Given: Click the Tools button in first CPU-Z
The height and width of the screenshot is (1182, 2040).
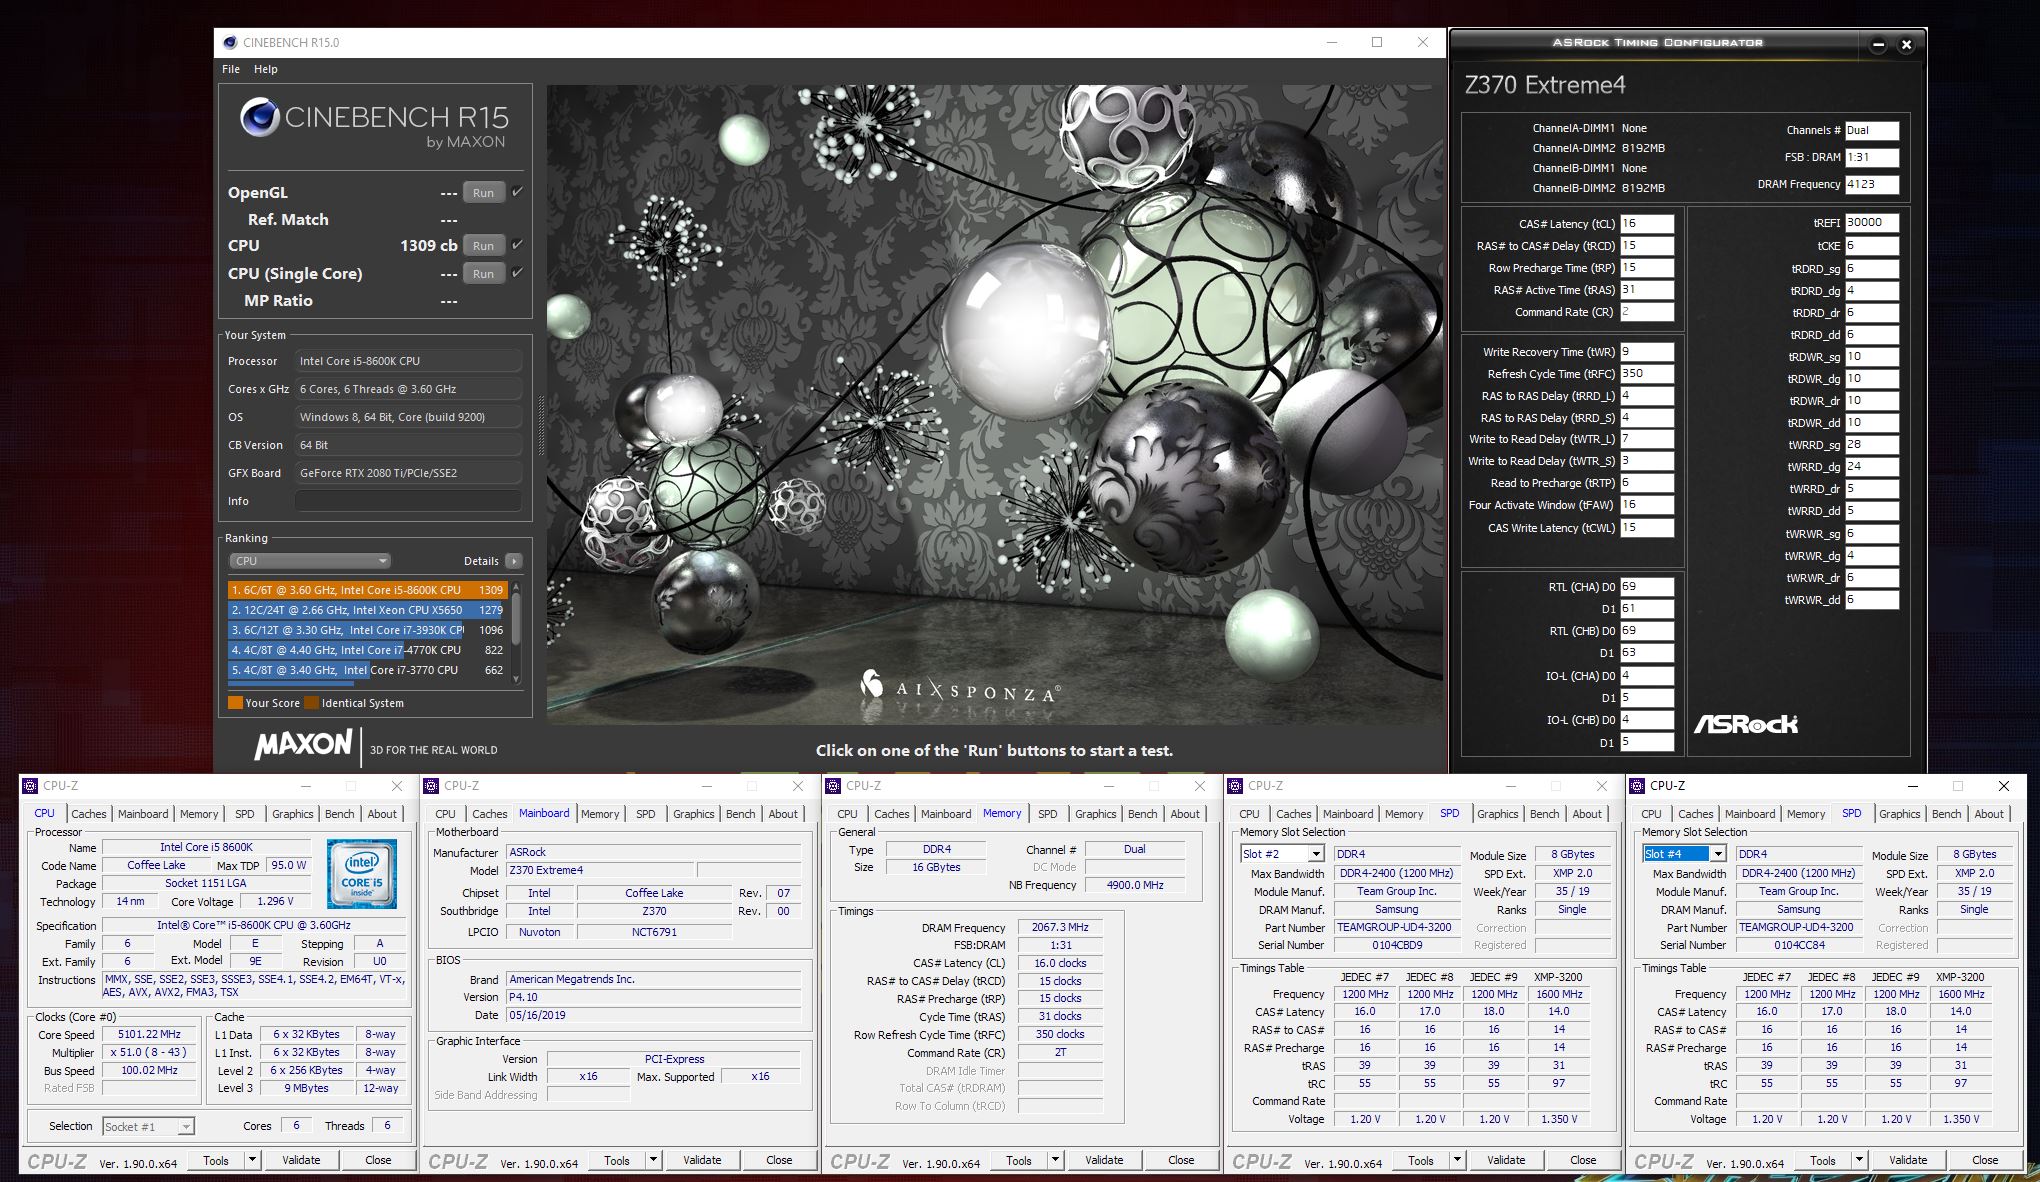Looking at the screenshot, I should 216,1160.
